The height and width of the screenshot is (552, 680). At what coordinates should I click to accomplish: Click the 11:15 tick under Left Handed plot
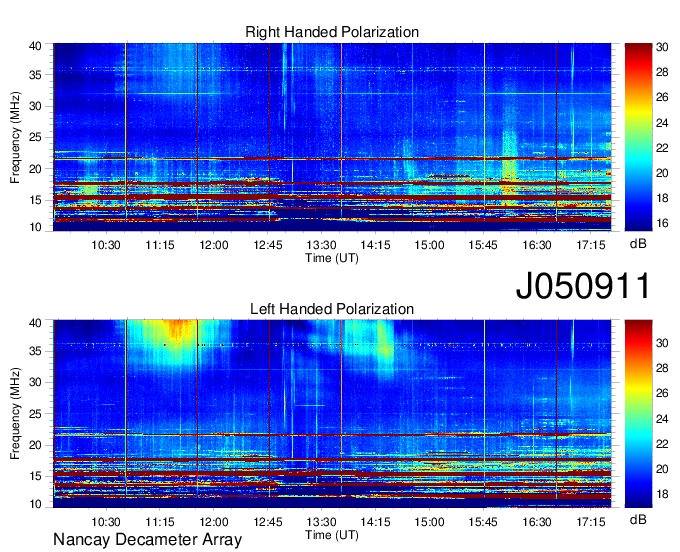tap(160, 522)
